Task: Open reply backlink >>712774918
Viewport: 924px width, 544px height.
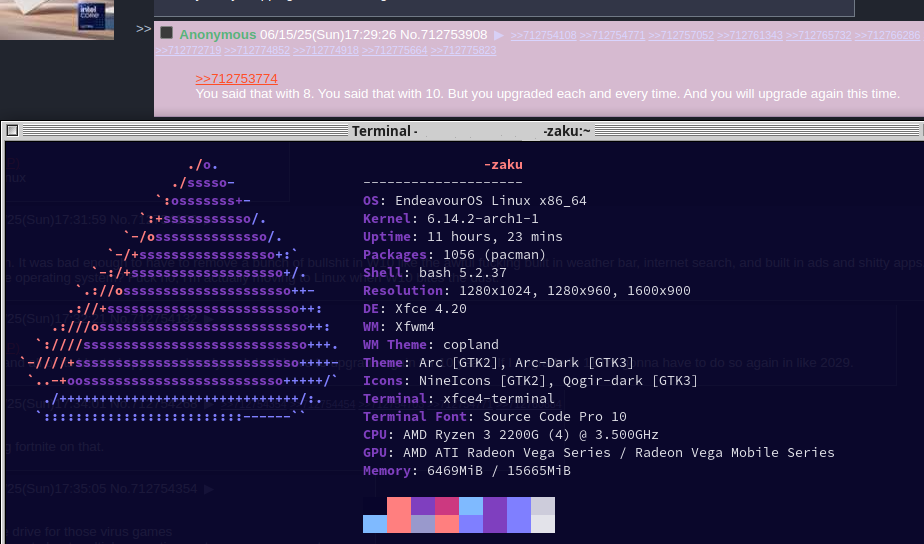Action: pyautogui.click(x=325, y=50)
